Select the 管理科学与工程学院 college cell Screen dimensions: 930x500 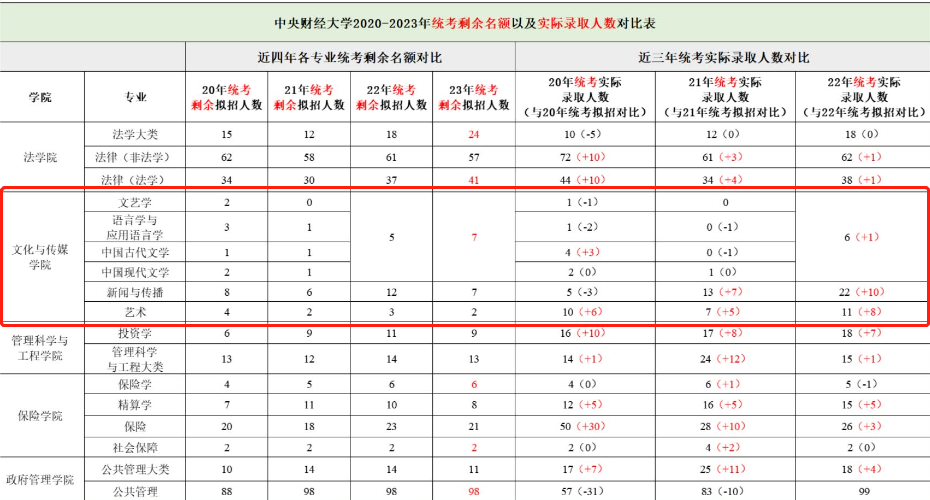pyautogui.click(x=43, y=348)
